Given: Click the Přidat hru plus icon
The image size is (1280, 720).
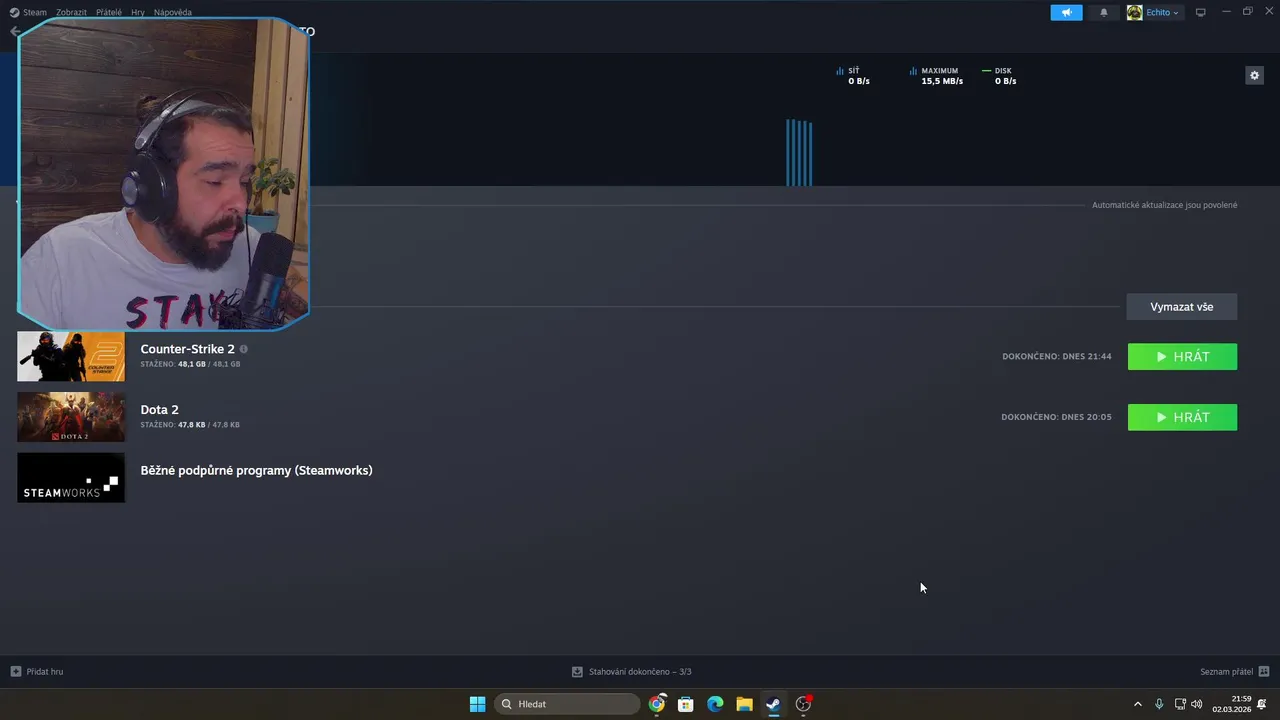Looking at the screenshot, I should 15,672.
